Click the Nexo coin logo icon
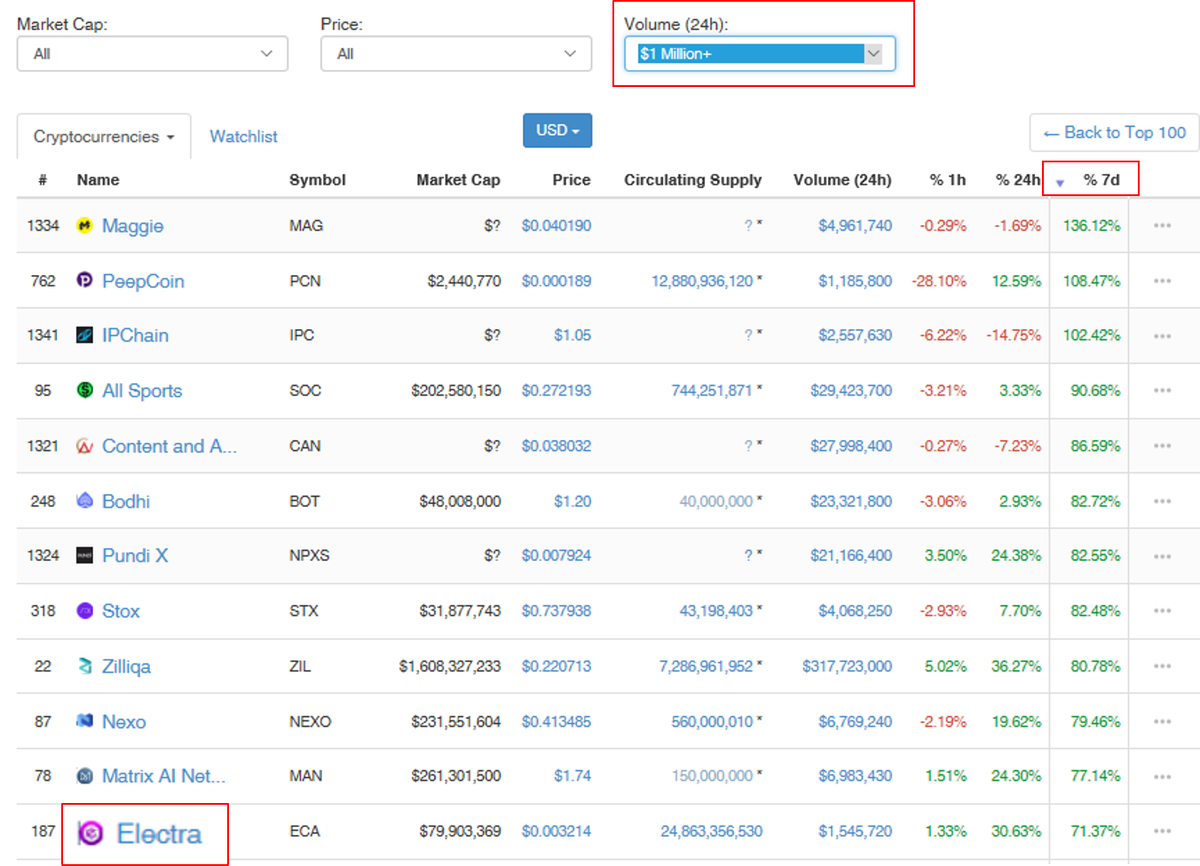Screen dimensions: 1200x866 pyautogui.click(x=85, y=721)
